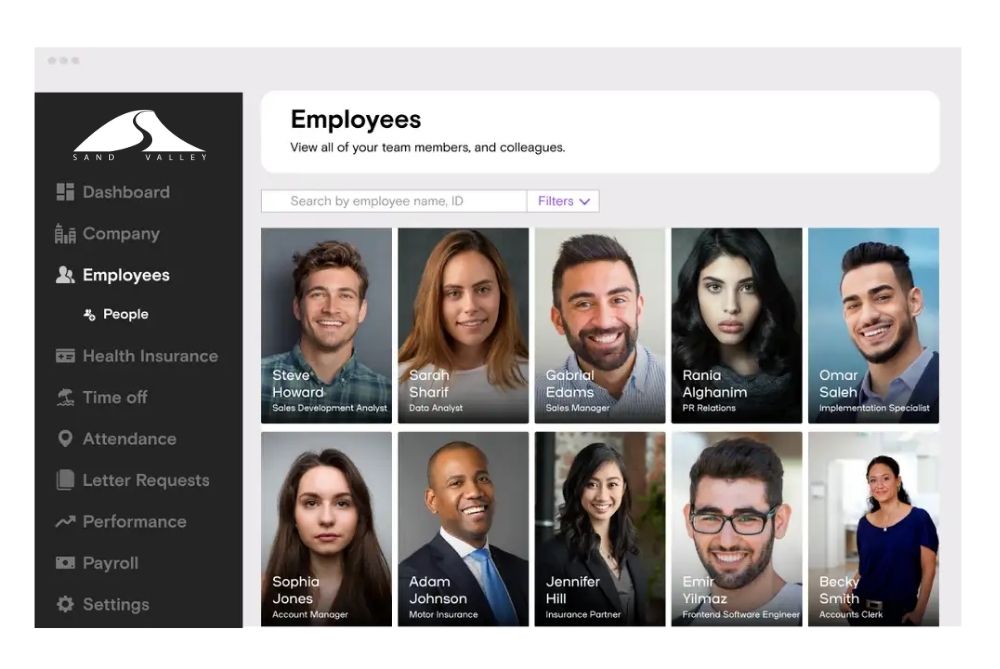Viewport: 1000px width, 669px height.
Task: Open Rania Alghanim's profile card
Action: point(737,325)
